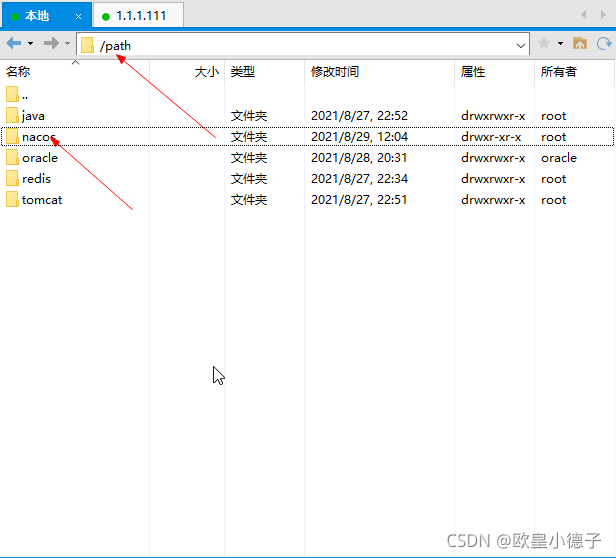
Task: Click the date 2021/8/29, 12:04
Action: click(359, 137)
